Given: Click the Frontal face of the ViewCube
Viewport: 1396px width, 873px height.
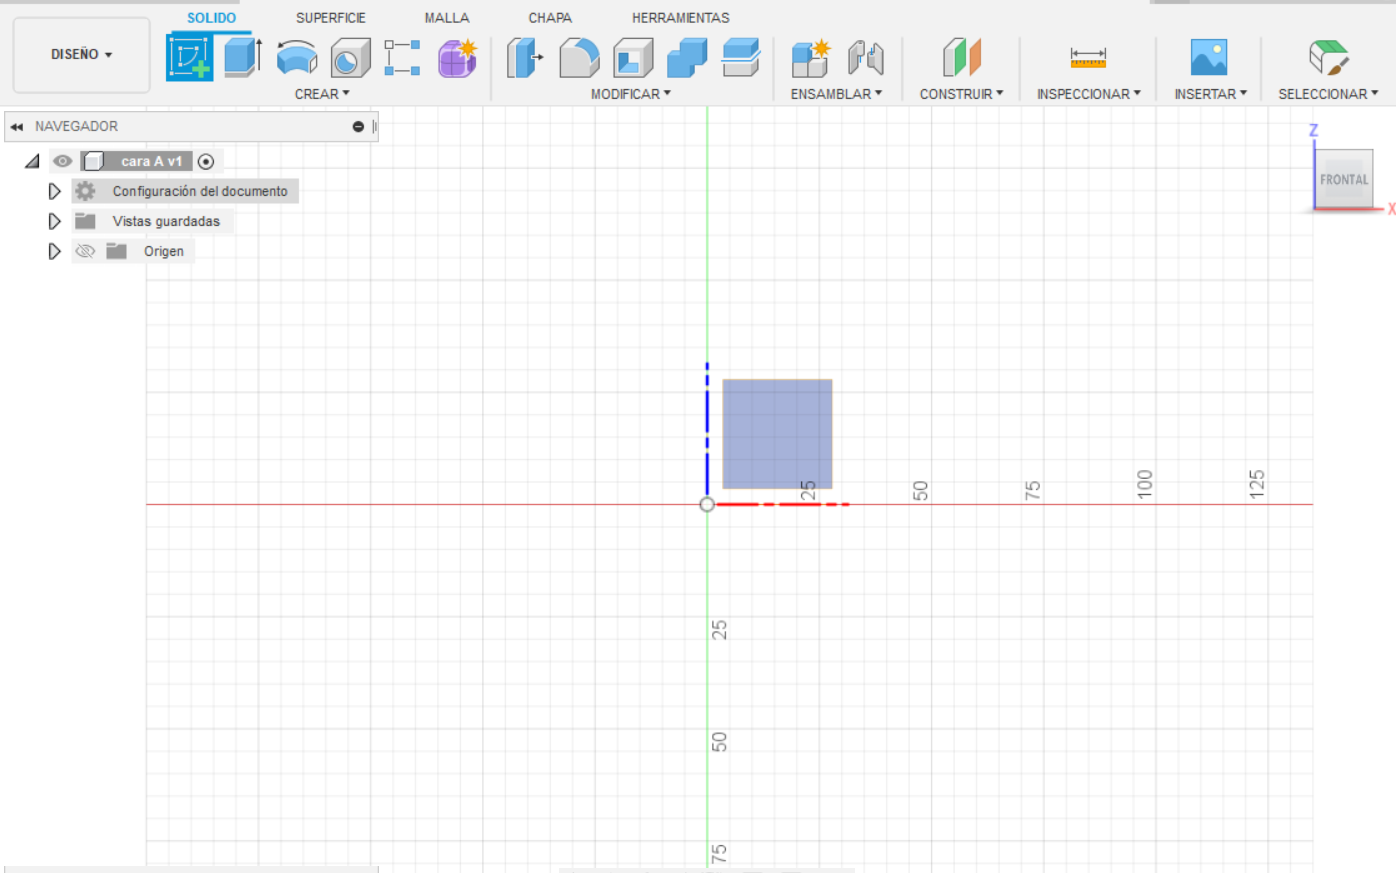Looking at the screenshot, I should point(1344,180).
